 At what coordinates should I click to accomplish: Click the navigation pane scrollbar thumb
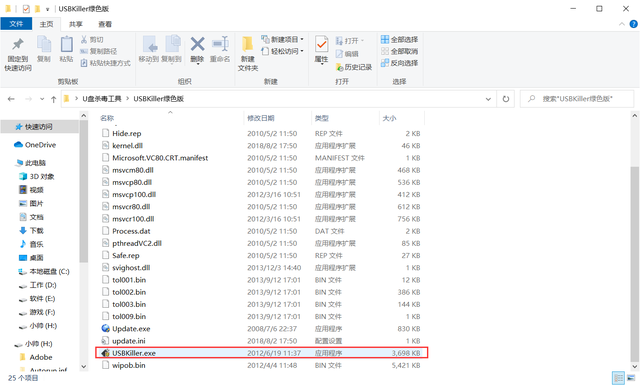point(83,191)
